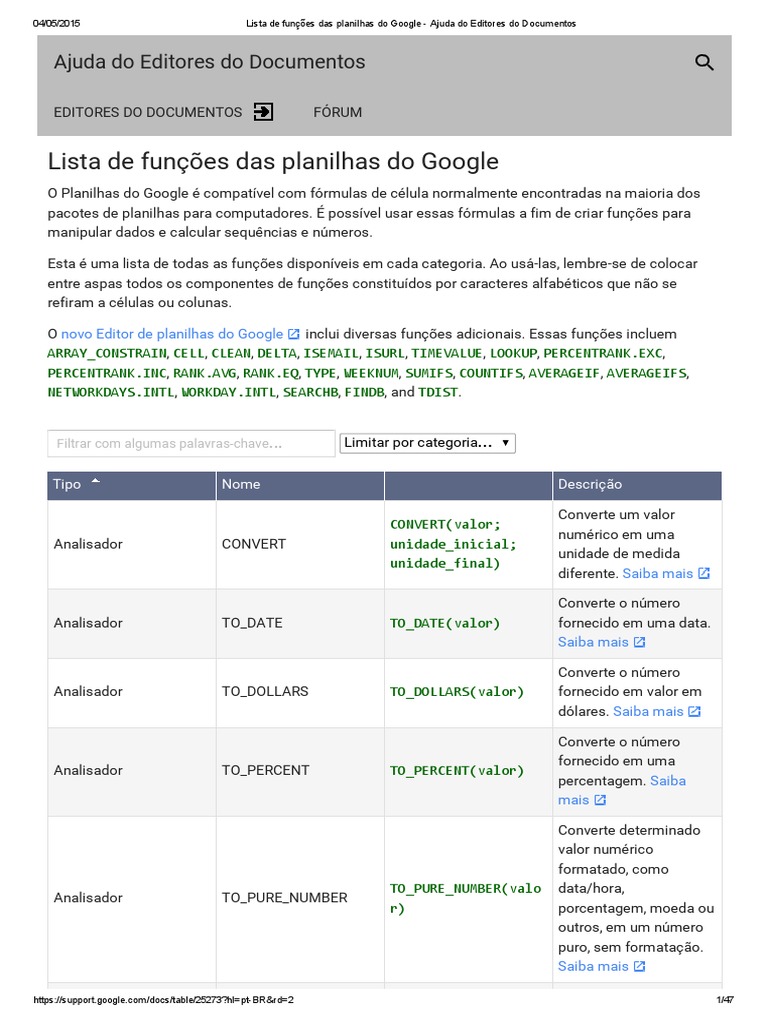Click Saiba mais in the CONVERT description
This screenshot has height=1024, width=768.
pos(658,573)
